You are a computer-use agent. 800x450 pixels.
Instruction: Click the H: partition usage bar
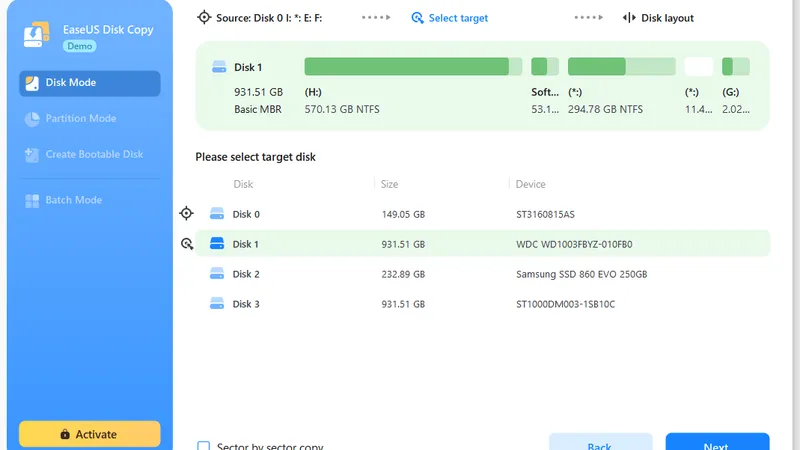pyautogui.click(x=413, y=66)
